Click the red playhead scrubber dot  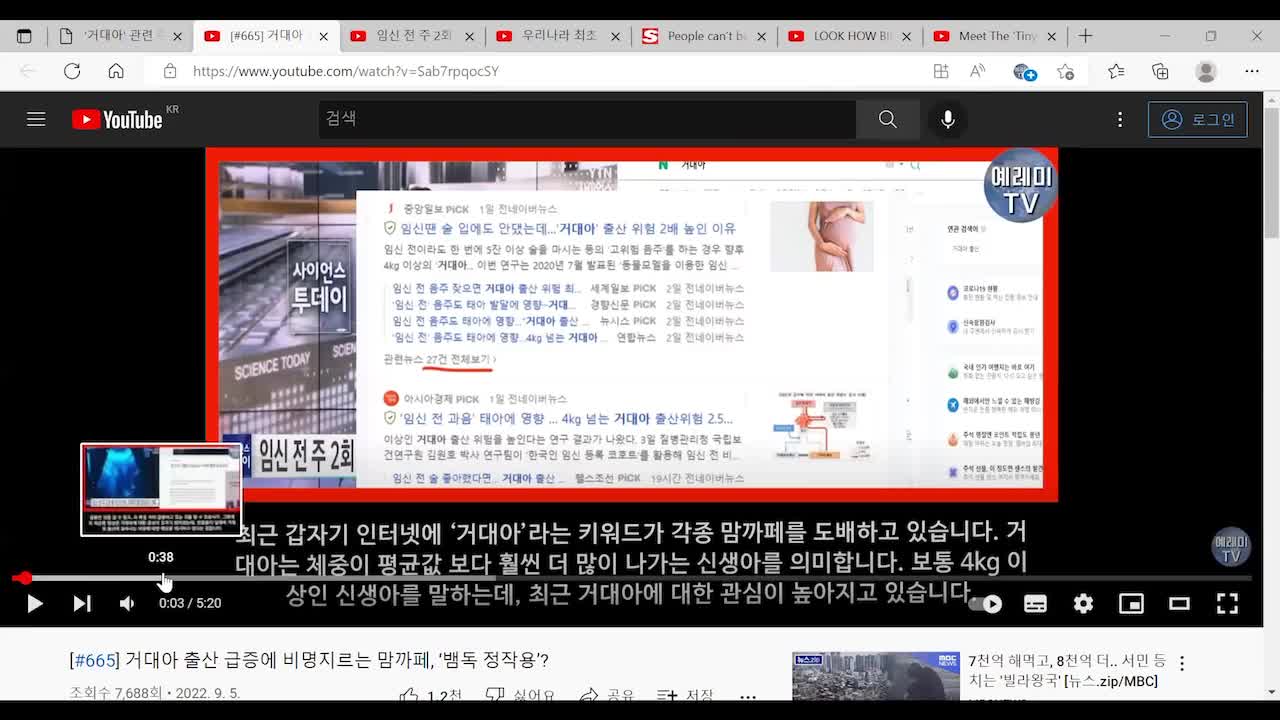coord(24,578)
